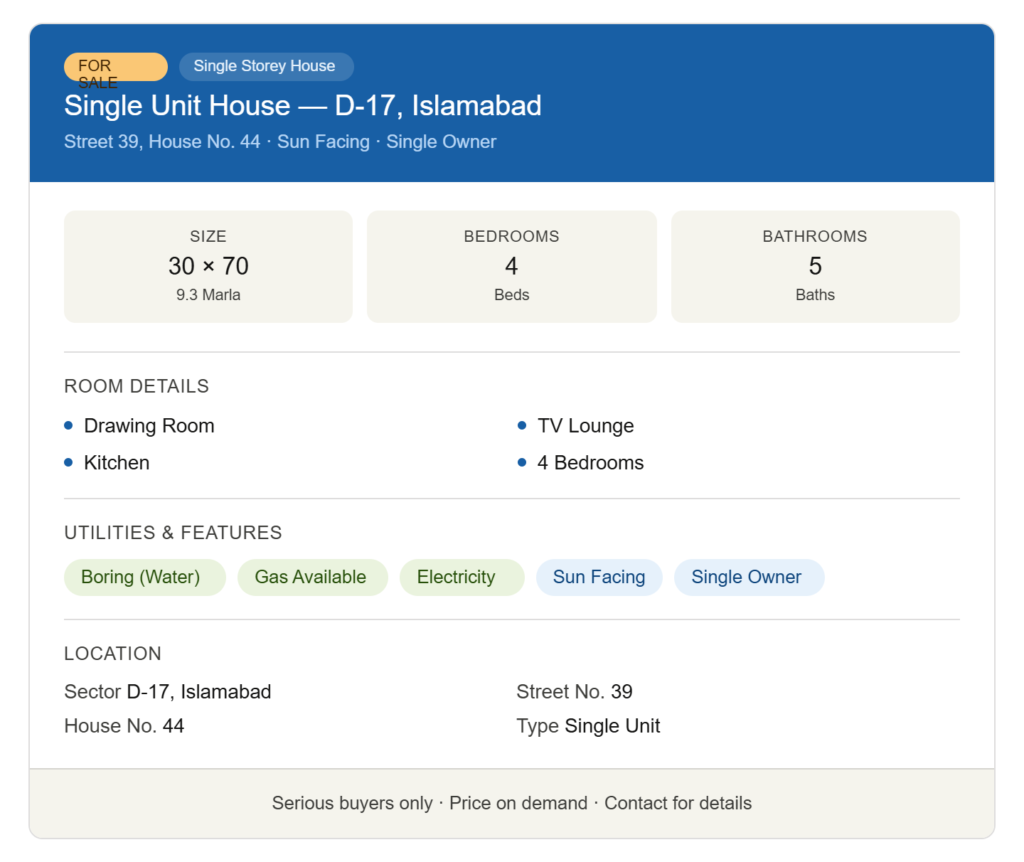
Task: Click the Kitchen list item
Action: pyautogui.click(x=107, y=462)
